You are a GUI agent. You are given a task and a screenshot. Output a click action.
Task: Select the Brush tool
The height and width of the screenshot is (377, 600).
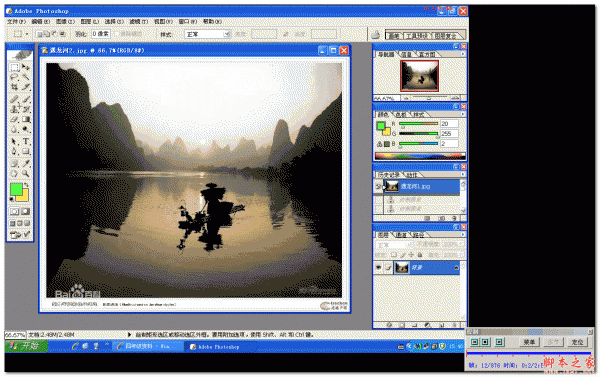point(26,100)
